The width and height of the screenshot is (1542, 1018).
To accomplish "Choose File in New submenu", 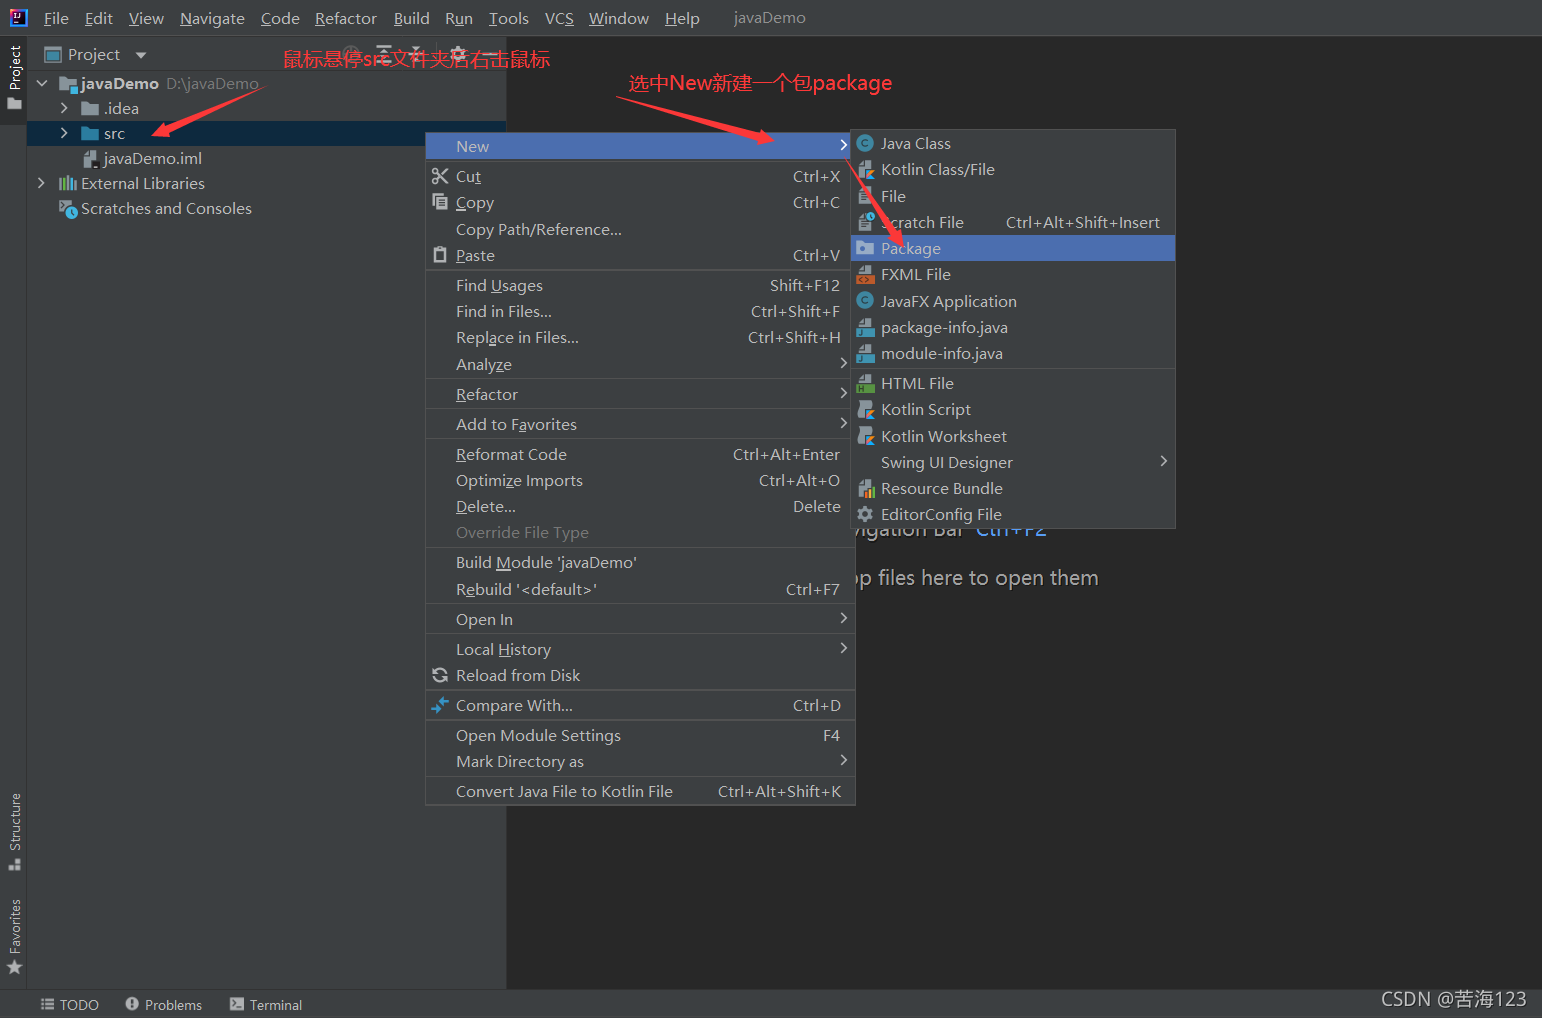I will pyautogui.click(x=1013, y=196).
